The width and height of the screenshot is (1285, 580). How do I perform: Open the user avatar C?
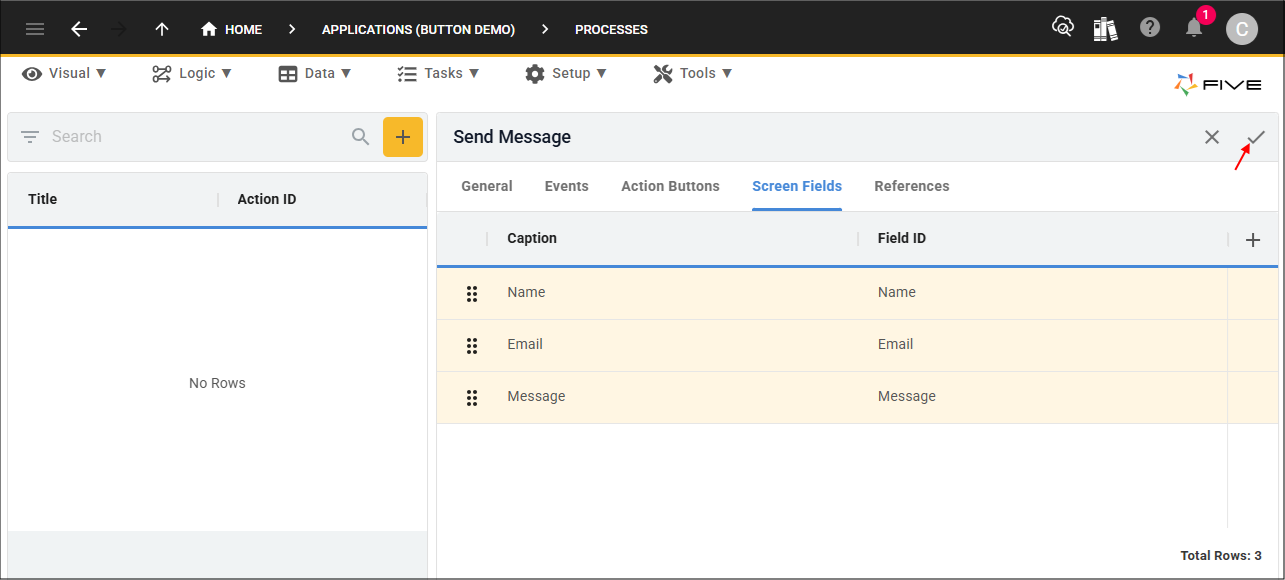pyautogui.click(x=1241, y=29)
